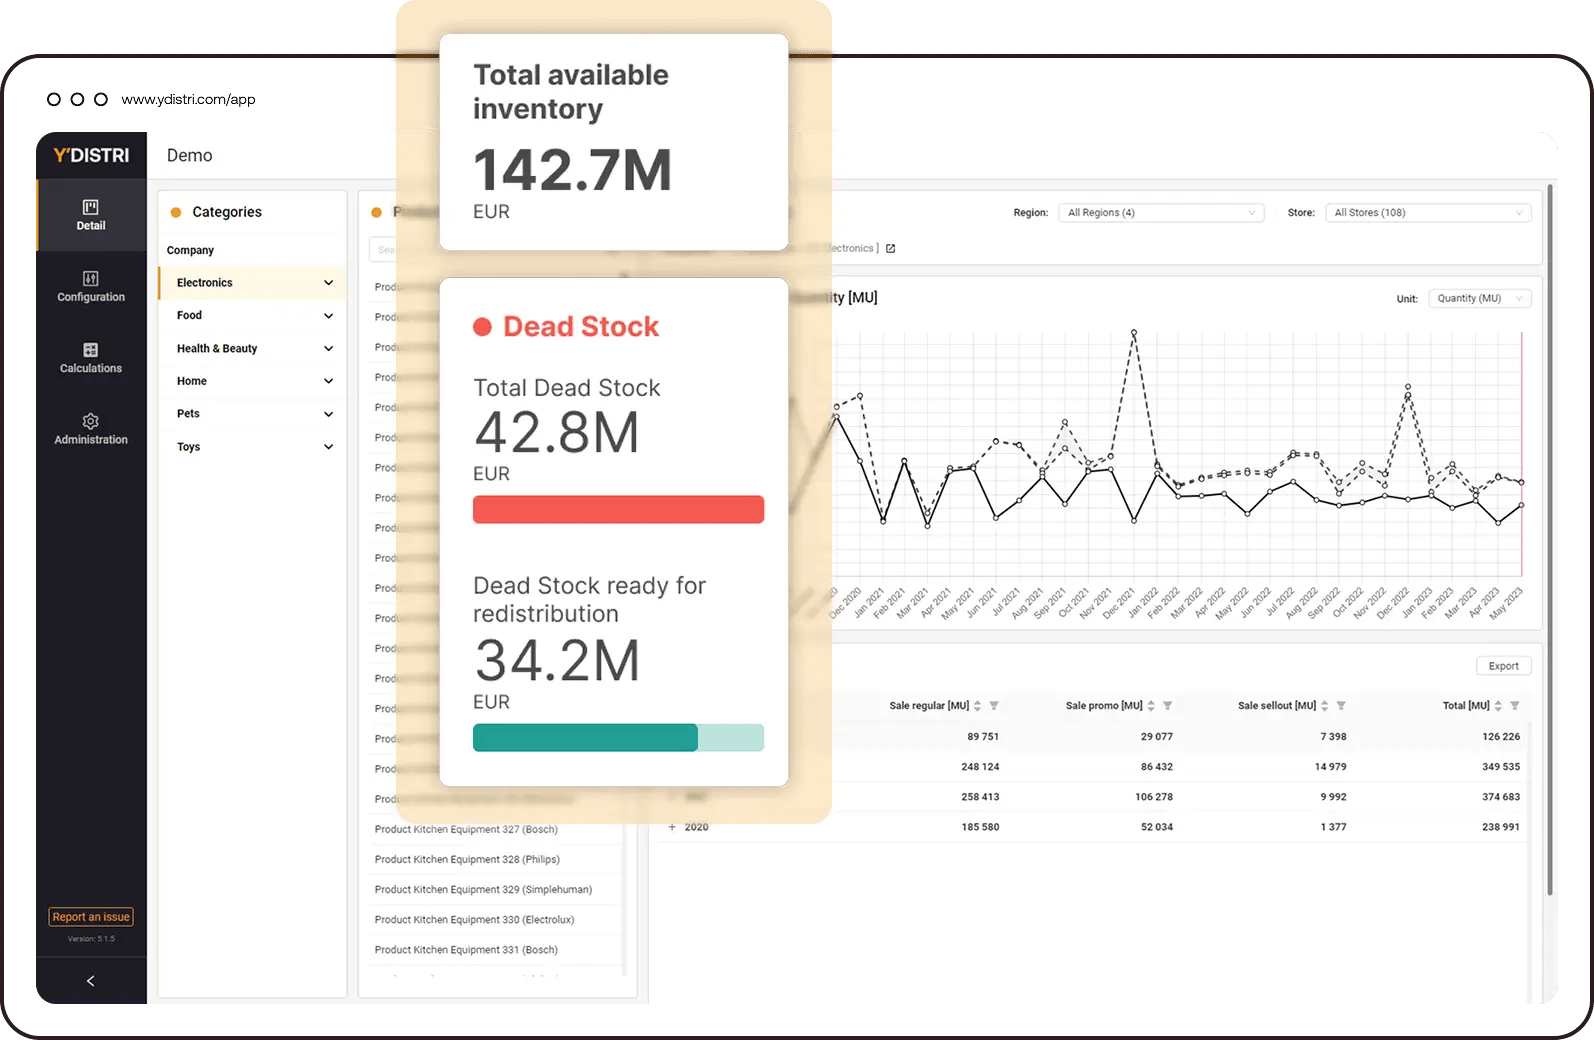
Task: Click the Report an issue button
Action: click(91, 917)
